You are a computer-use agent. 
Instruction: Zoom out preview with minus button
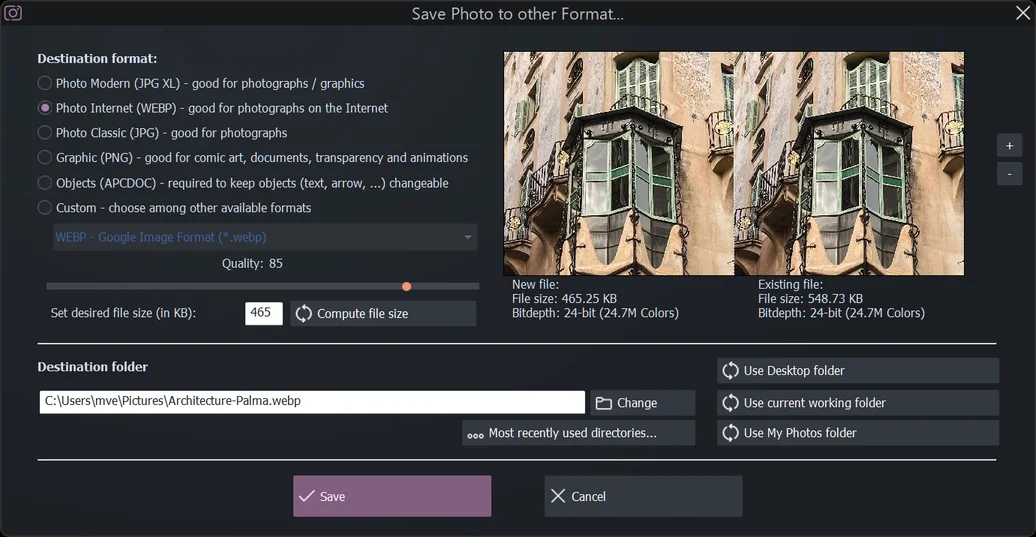1010,174
